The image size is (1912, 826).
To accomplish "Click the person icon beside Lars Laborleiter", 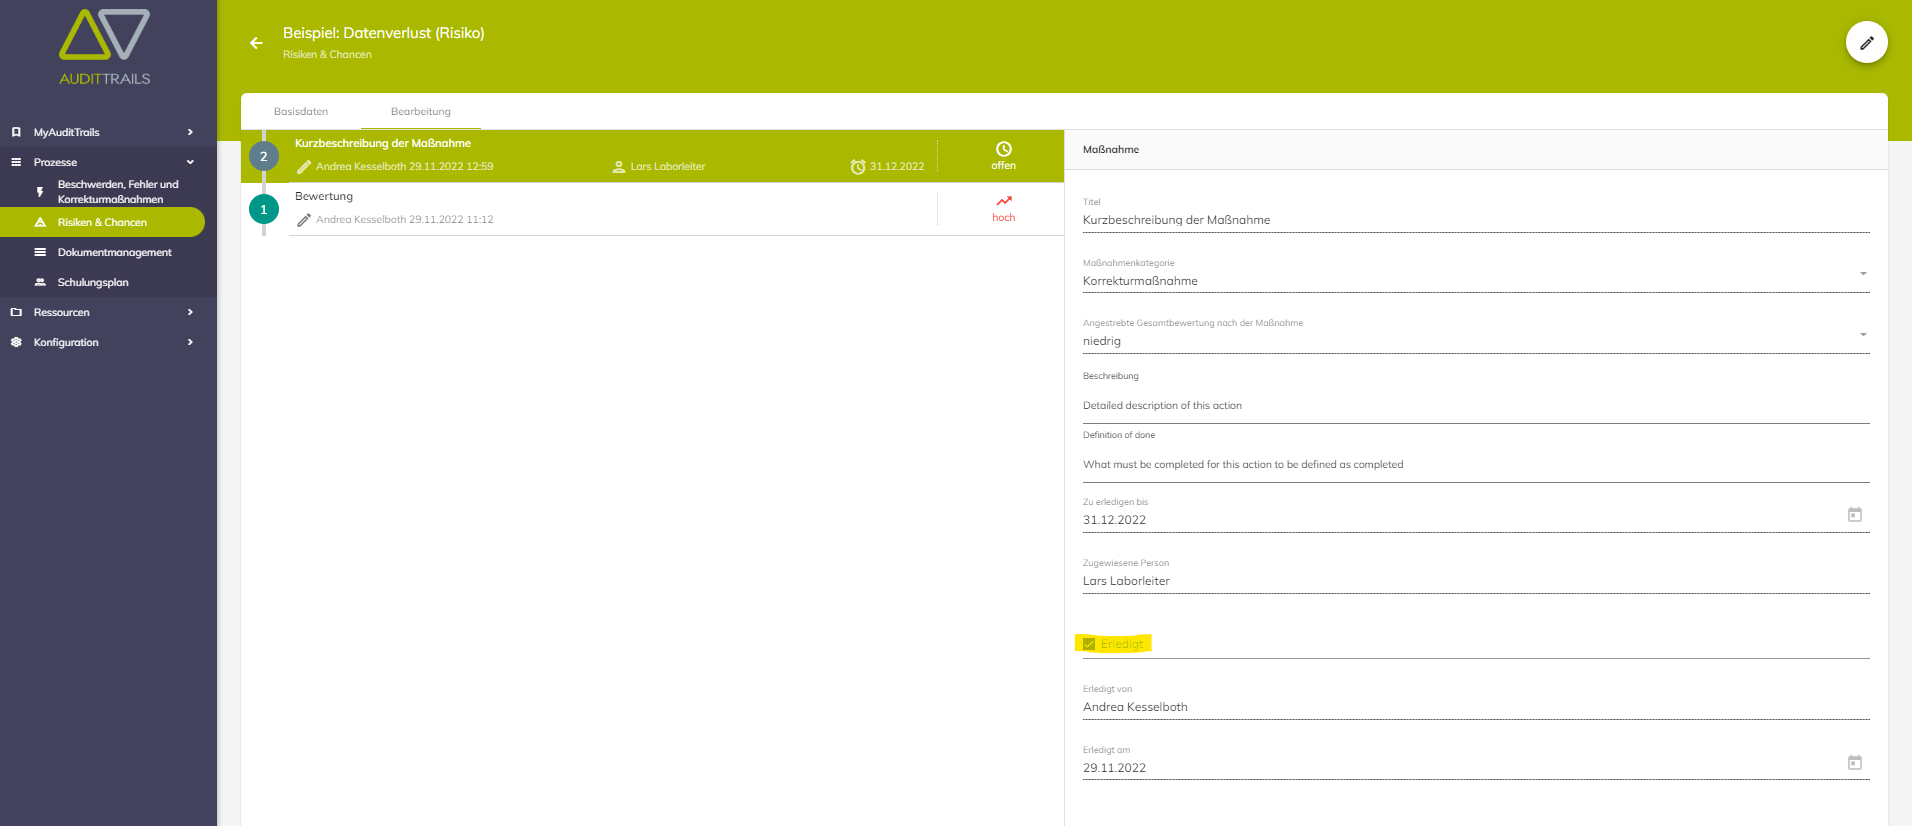I will [619, 167].
